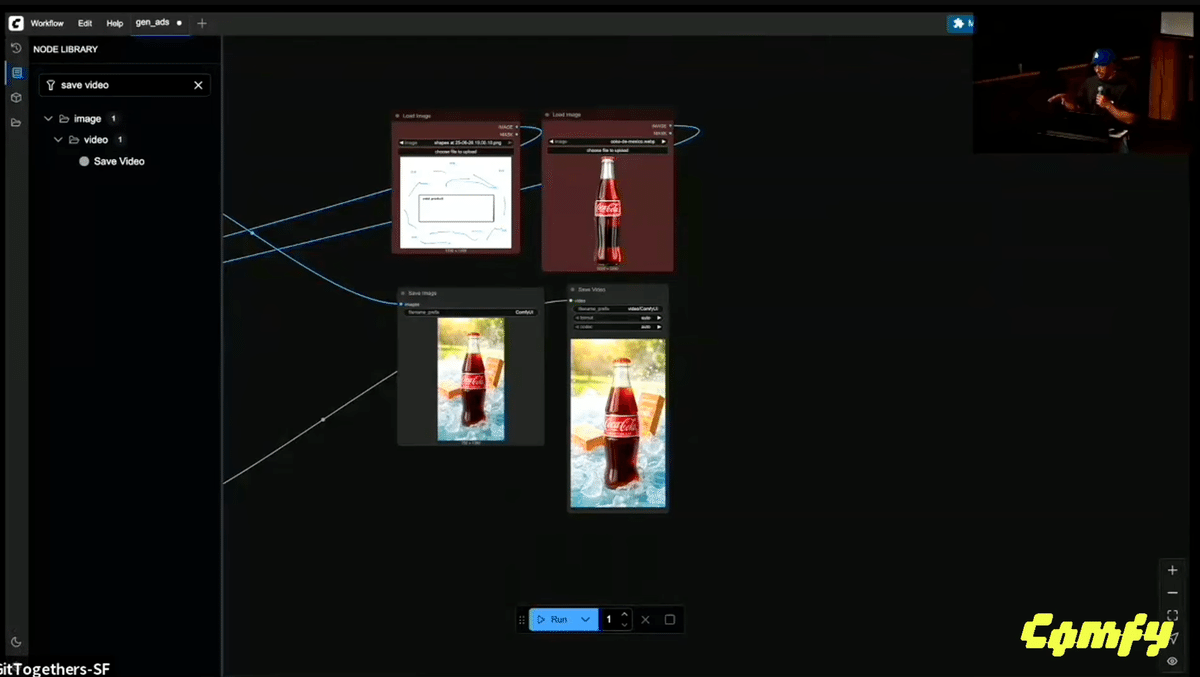Click the zoom in plus button
This screenshot has width=1200, height=677.
(x=1173, y=570)
